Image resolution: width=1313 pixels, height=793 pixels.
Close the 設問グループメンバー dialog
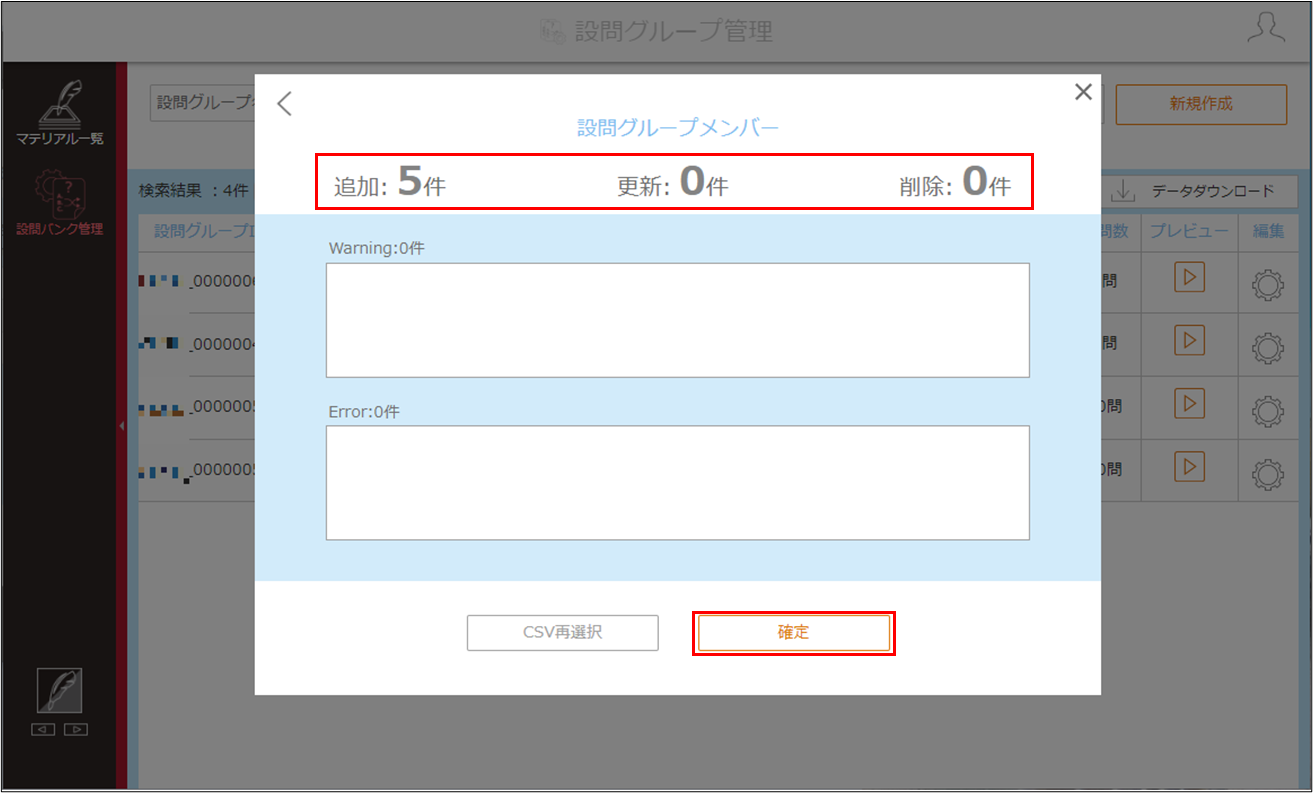[1083, 92]
